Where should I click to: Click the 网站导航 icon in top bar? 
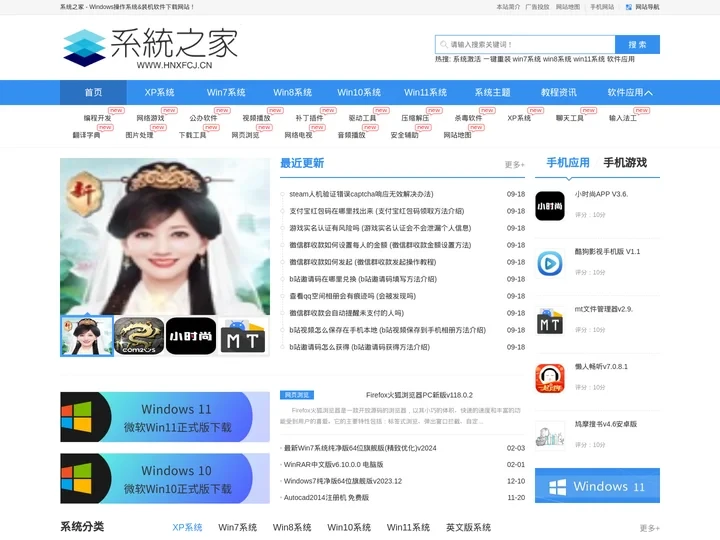point(629,7)
